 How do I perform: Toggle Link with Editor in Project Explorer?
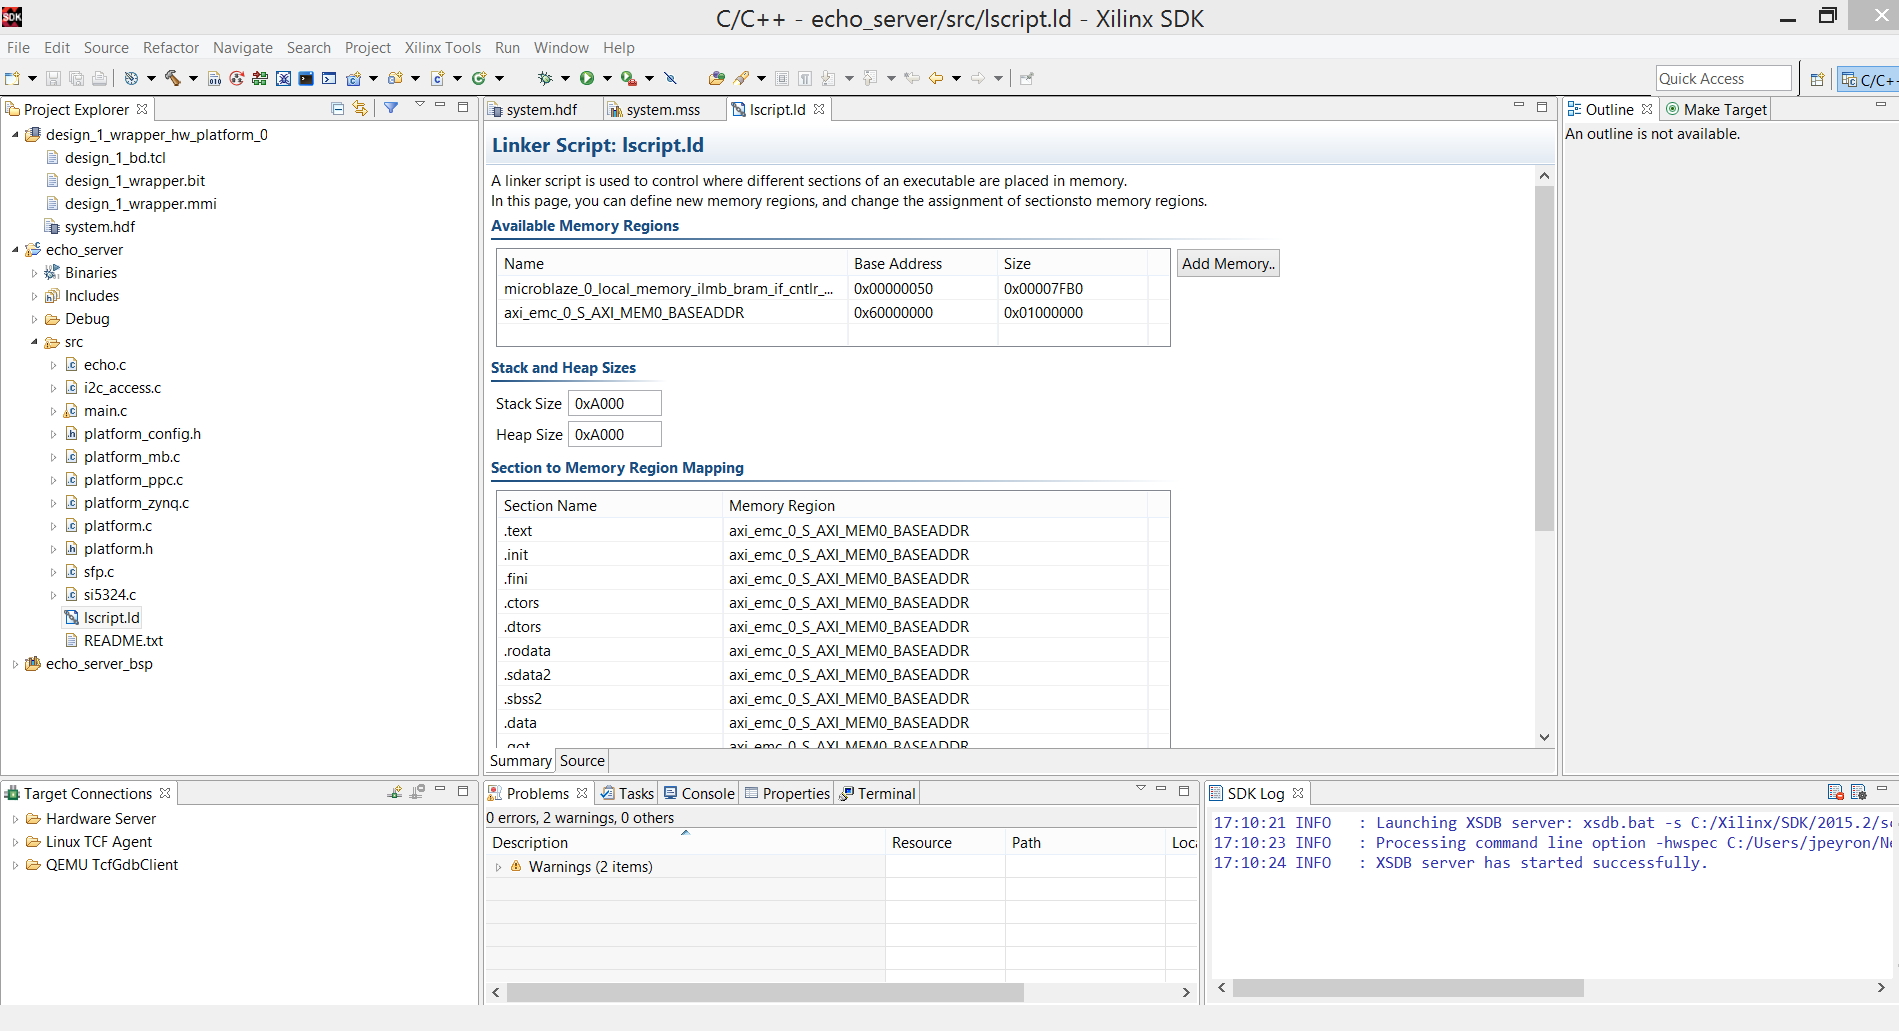(360, 108)
